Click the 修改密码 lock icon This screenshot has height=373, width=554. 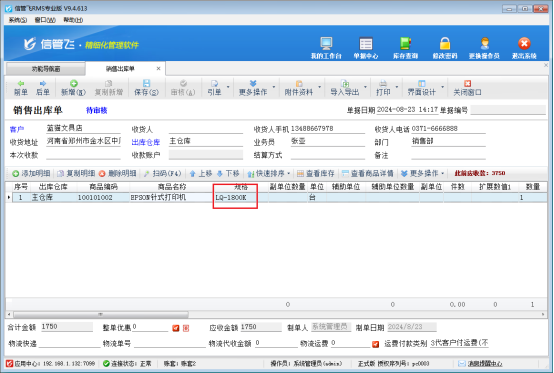coord(445,43)
